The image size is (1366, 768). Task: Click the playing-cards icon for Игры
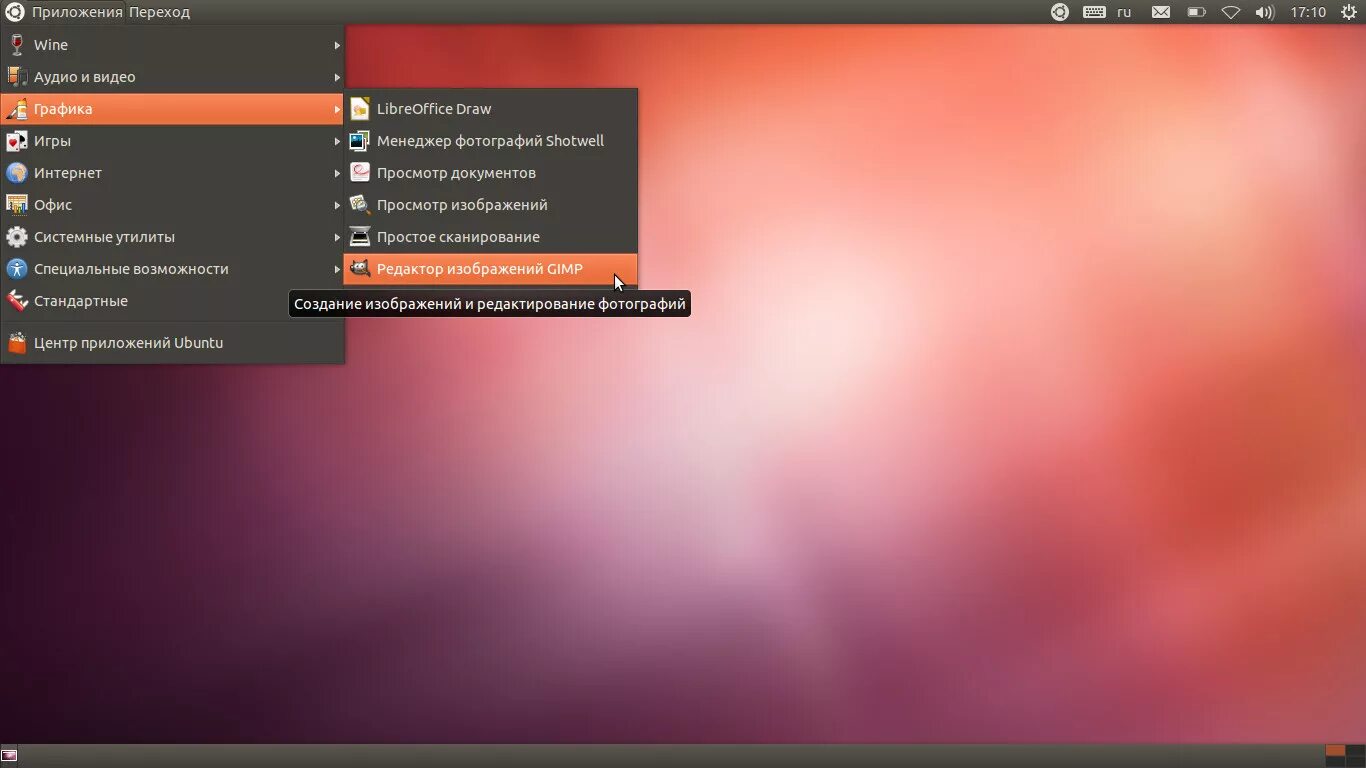click(x=16, y=141)
